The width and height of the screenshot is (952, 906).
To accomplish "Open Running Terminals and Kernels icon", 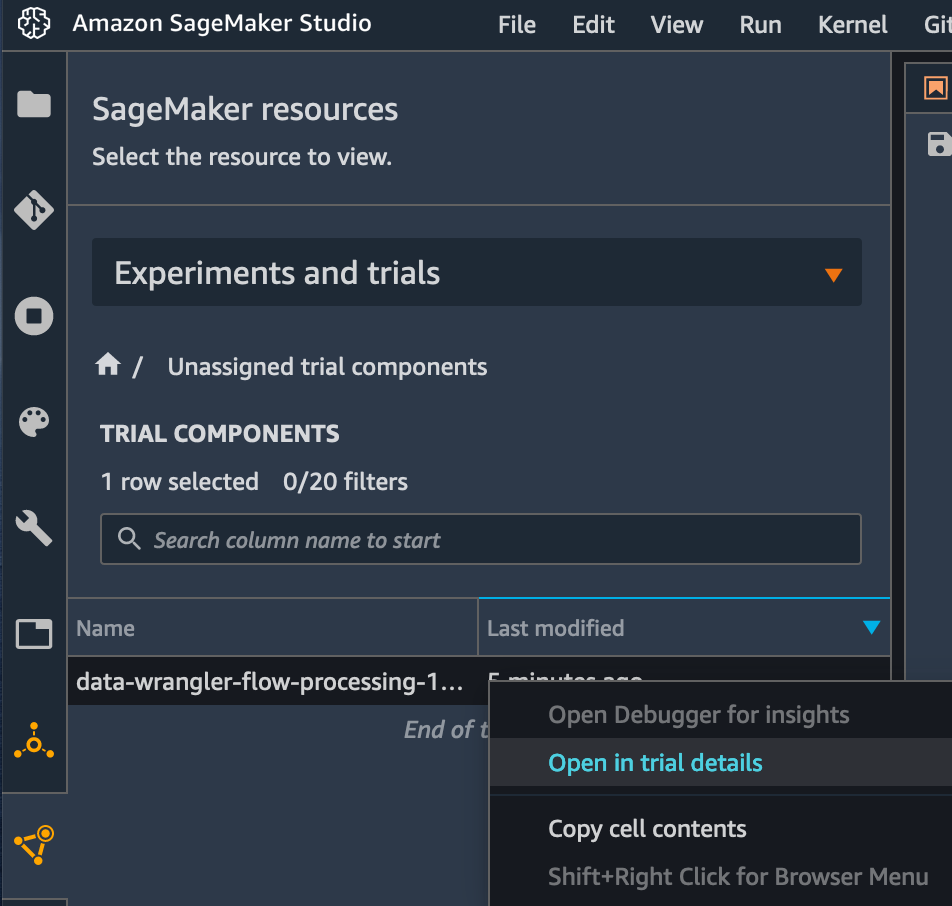I will coord(34,316).
